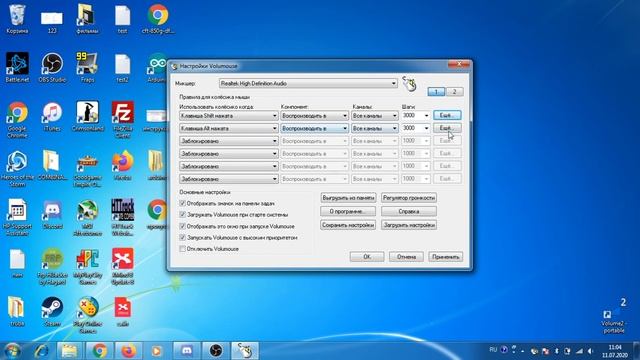Open the OBS Studio desktop shortcut
This screenshot has height=360, width=640.
point(52,67)
